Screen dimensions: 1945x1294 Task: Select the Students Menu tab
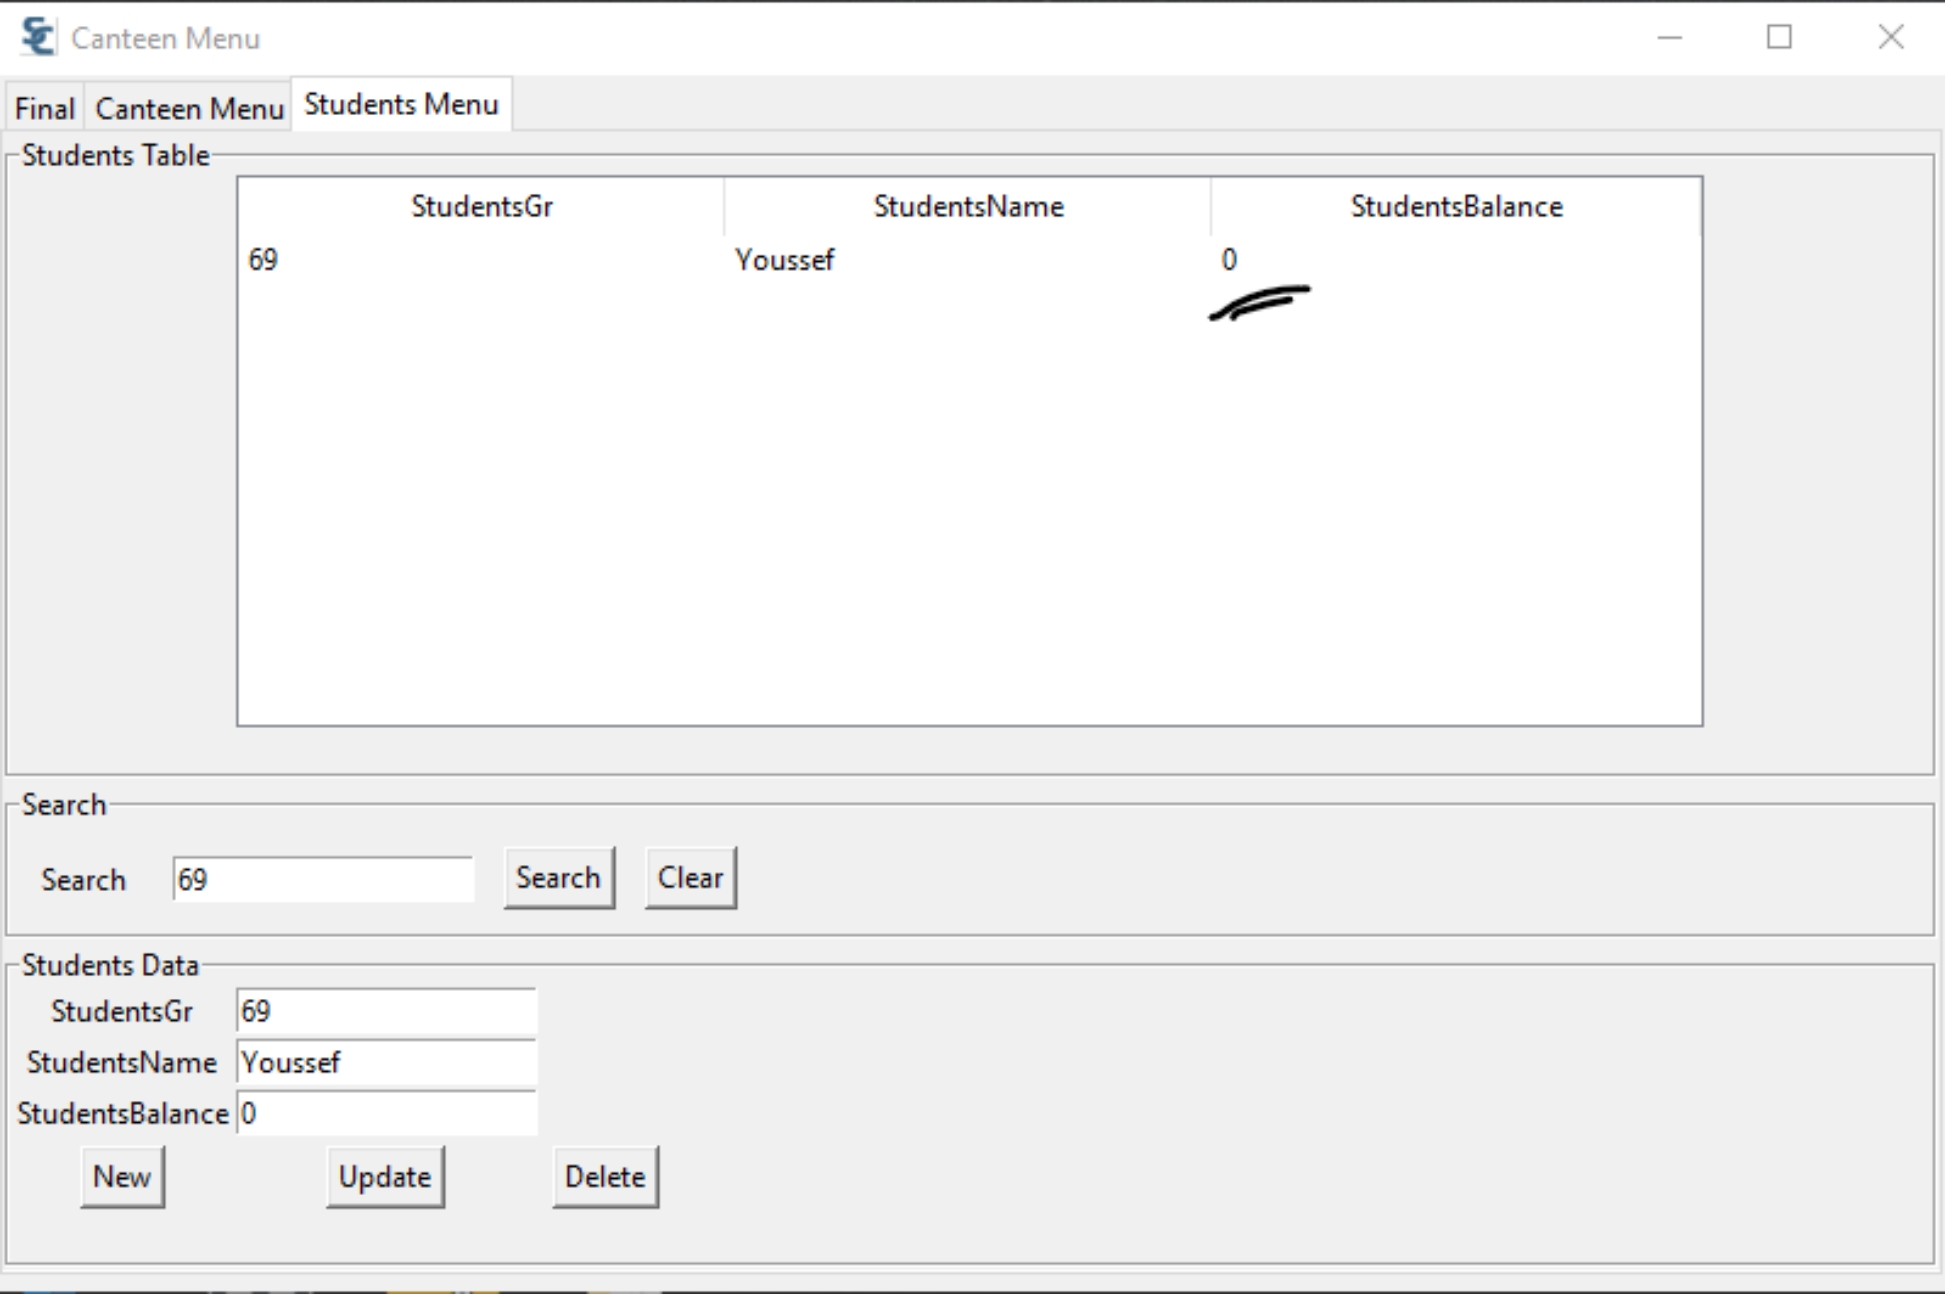[x=400, y=103]
